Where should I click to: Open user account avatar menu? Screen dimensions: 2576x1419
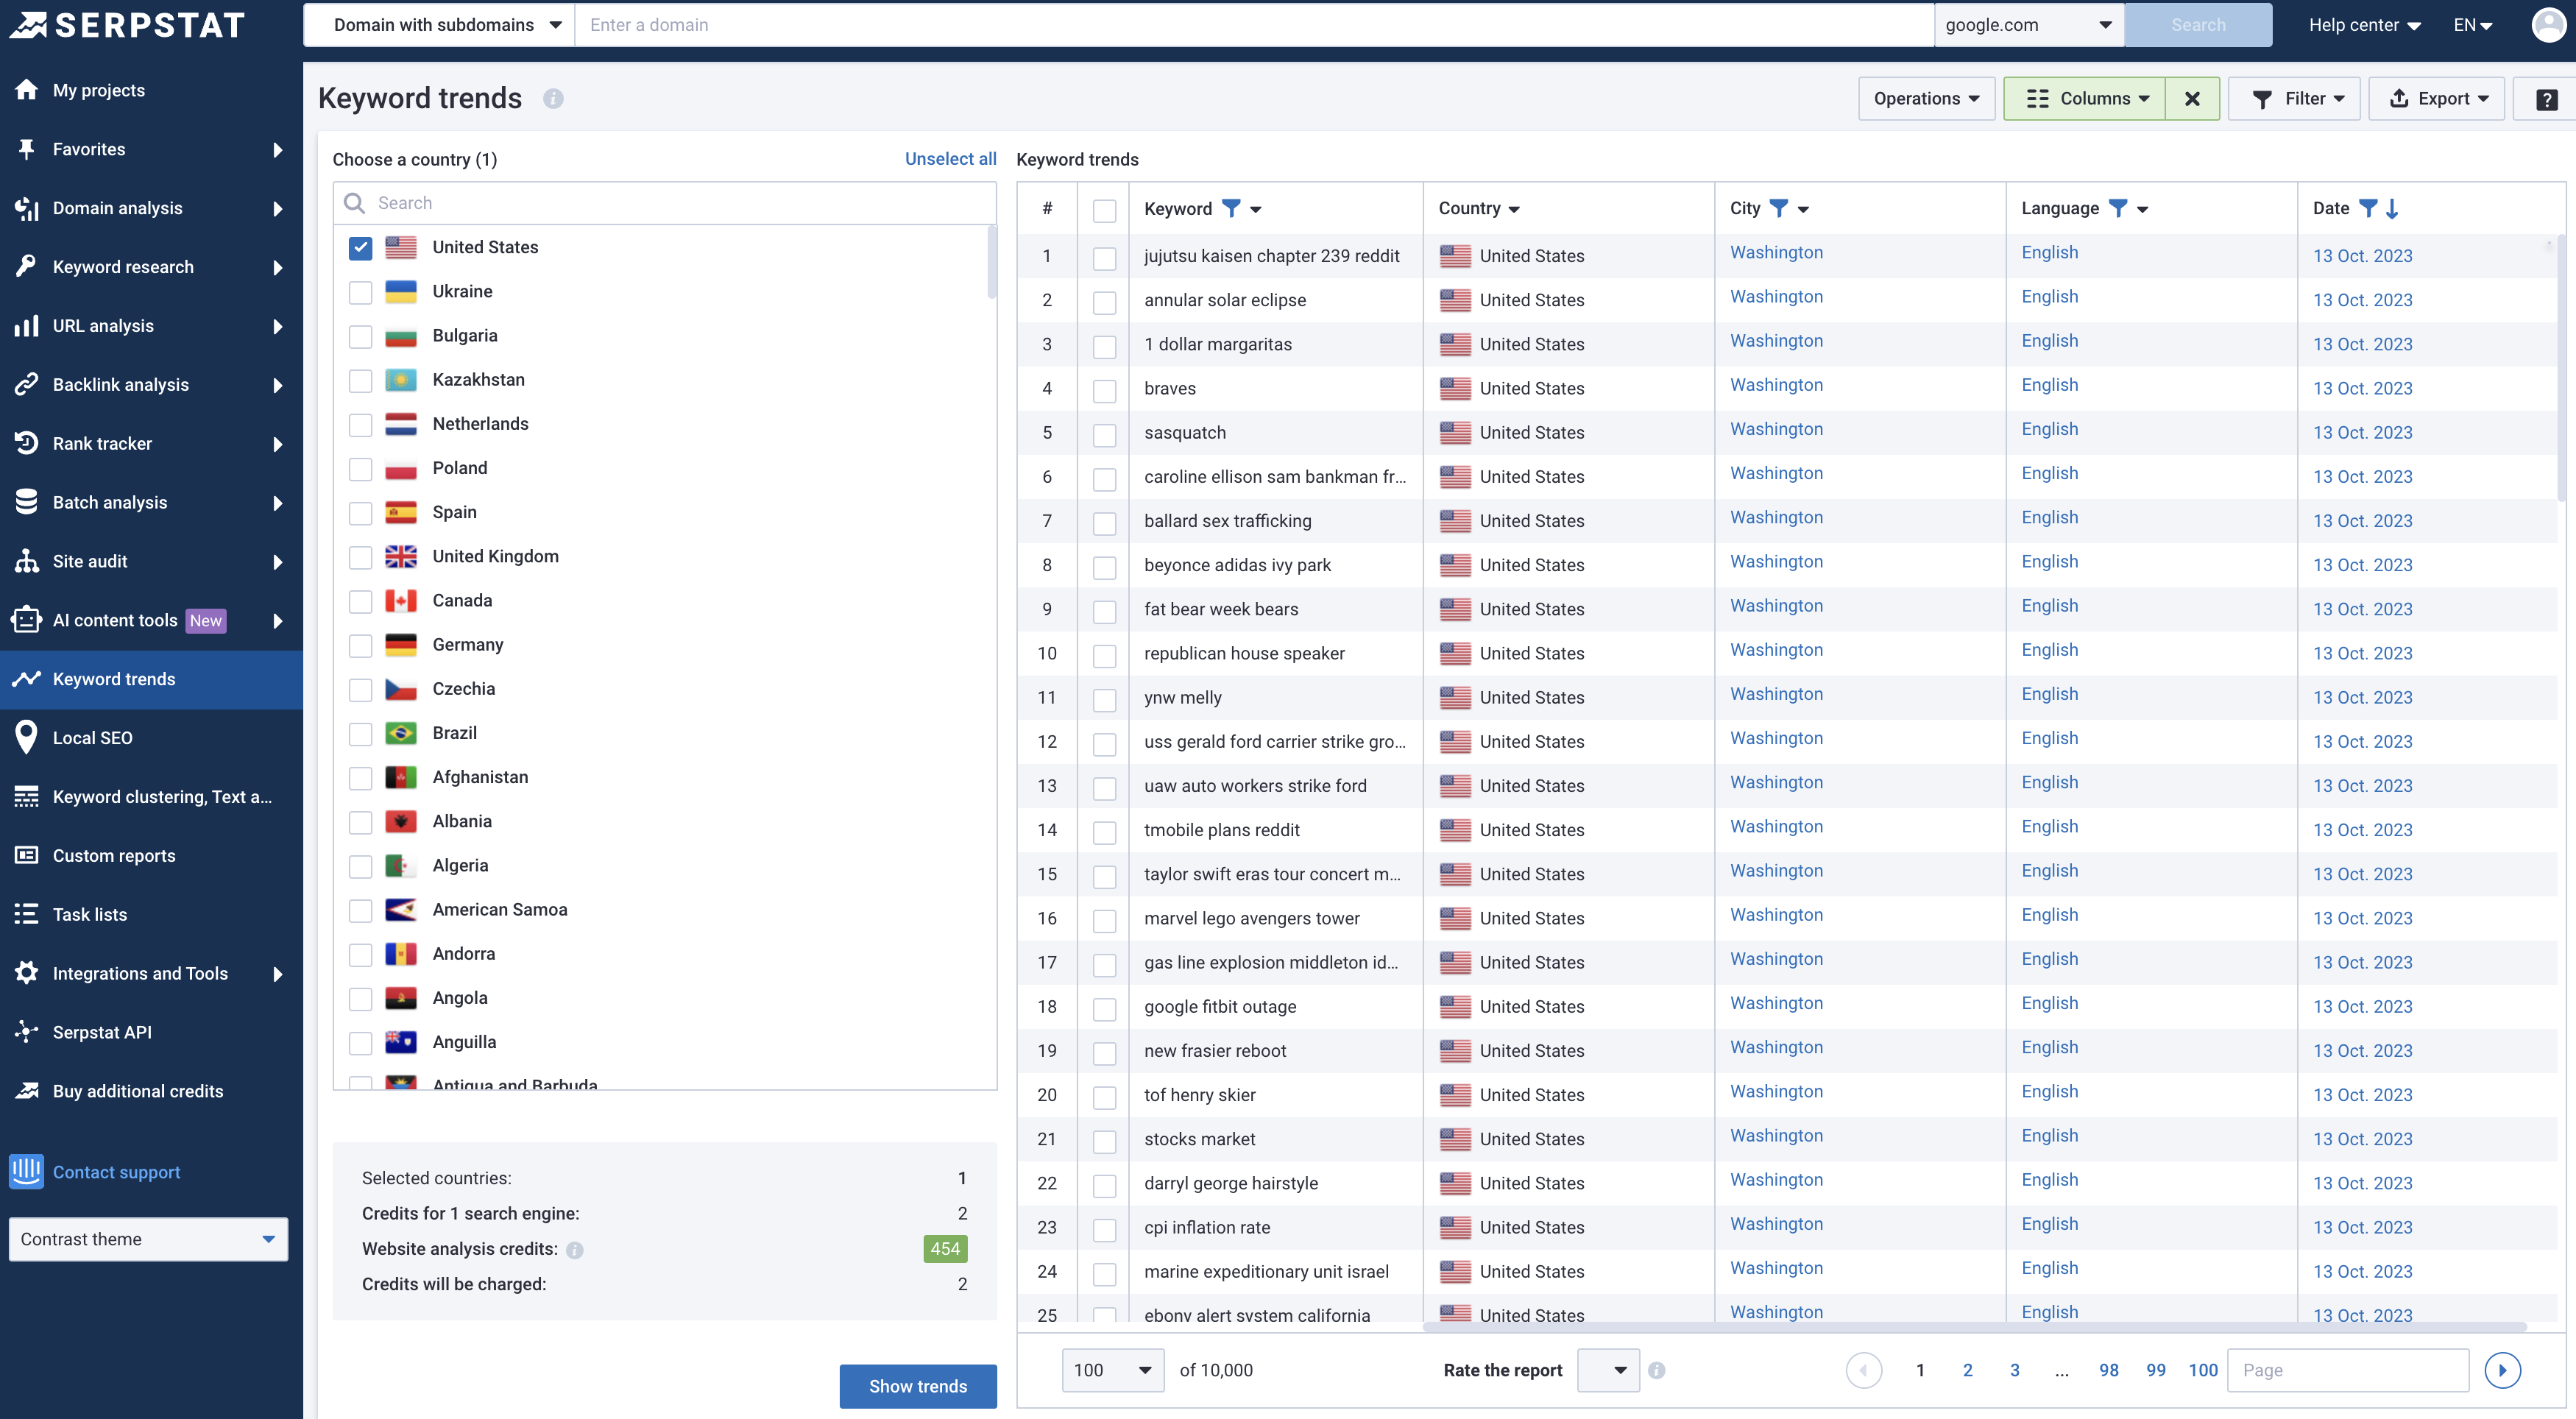click(2549, 25)
